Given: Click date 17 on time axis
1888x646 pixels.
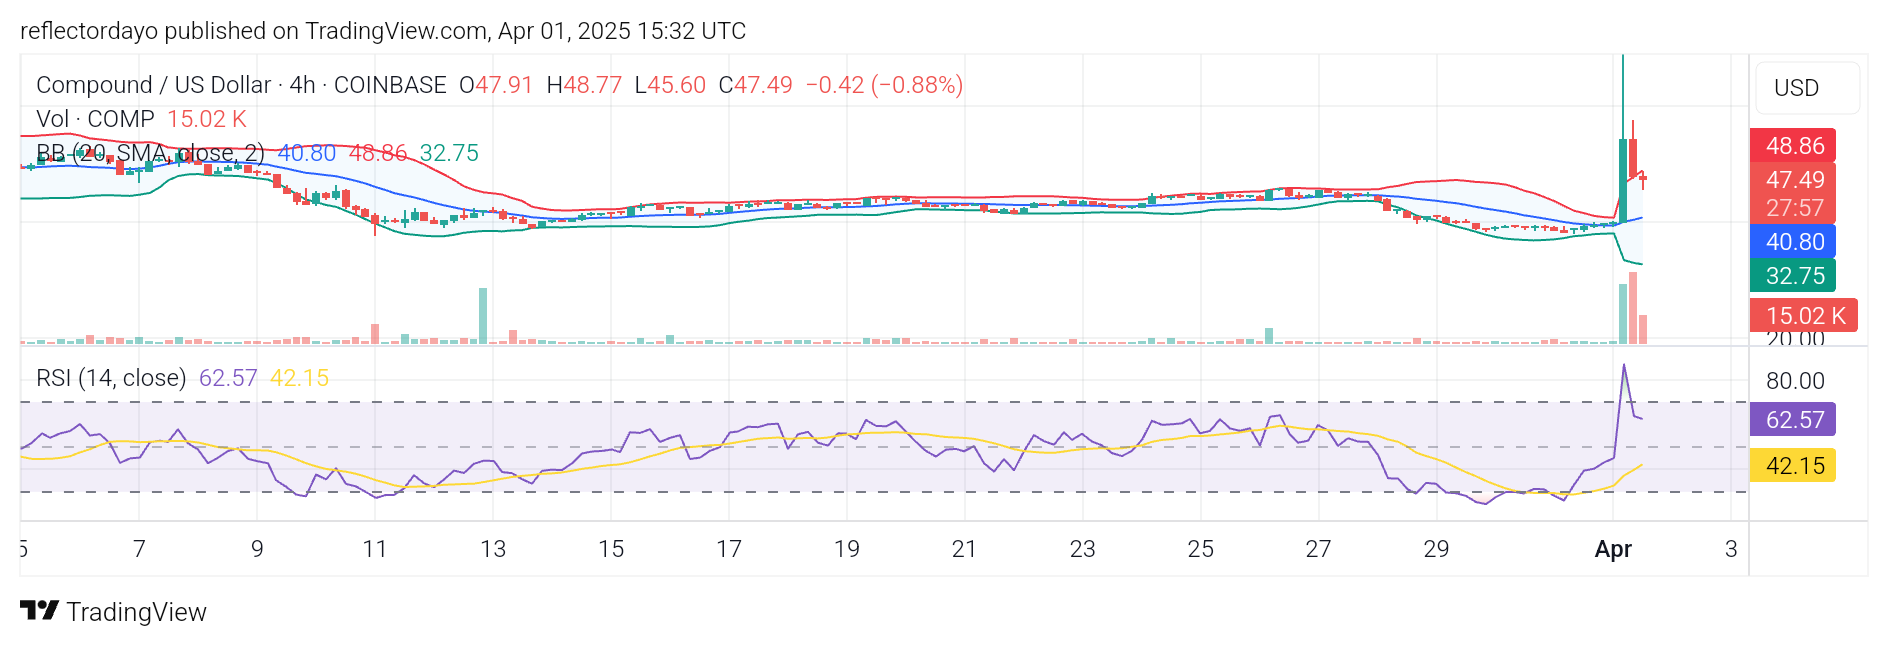Looking at the screenshot, I should pyautogui.click(x=729, y=549).
